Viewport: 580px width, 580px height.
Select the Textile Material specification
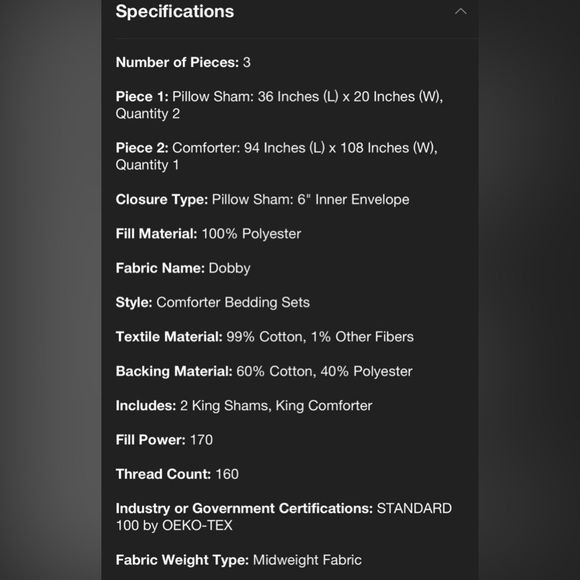[x=264, y=337]
